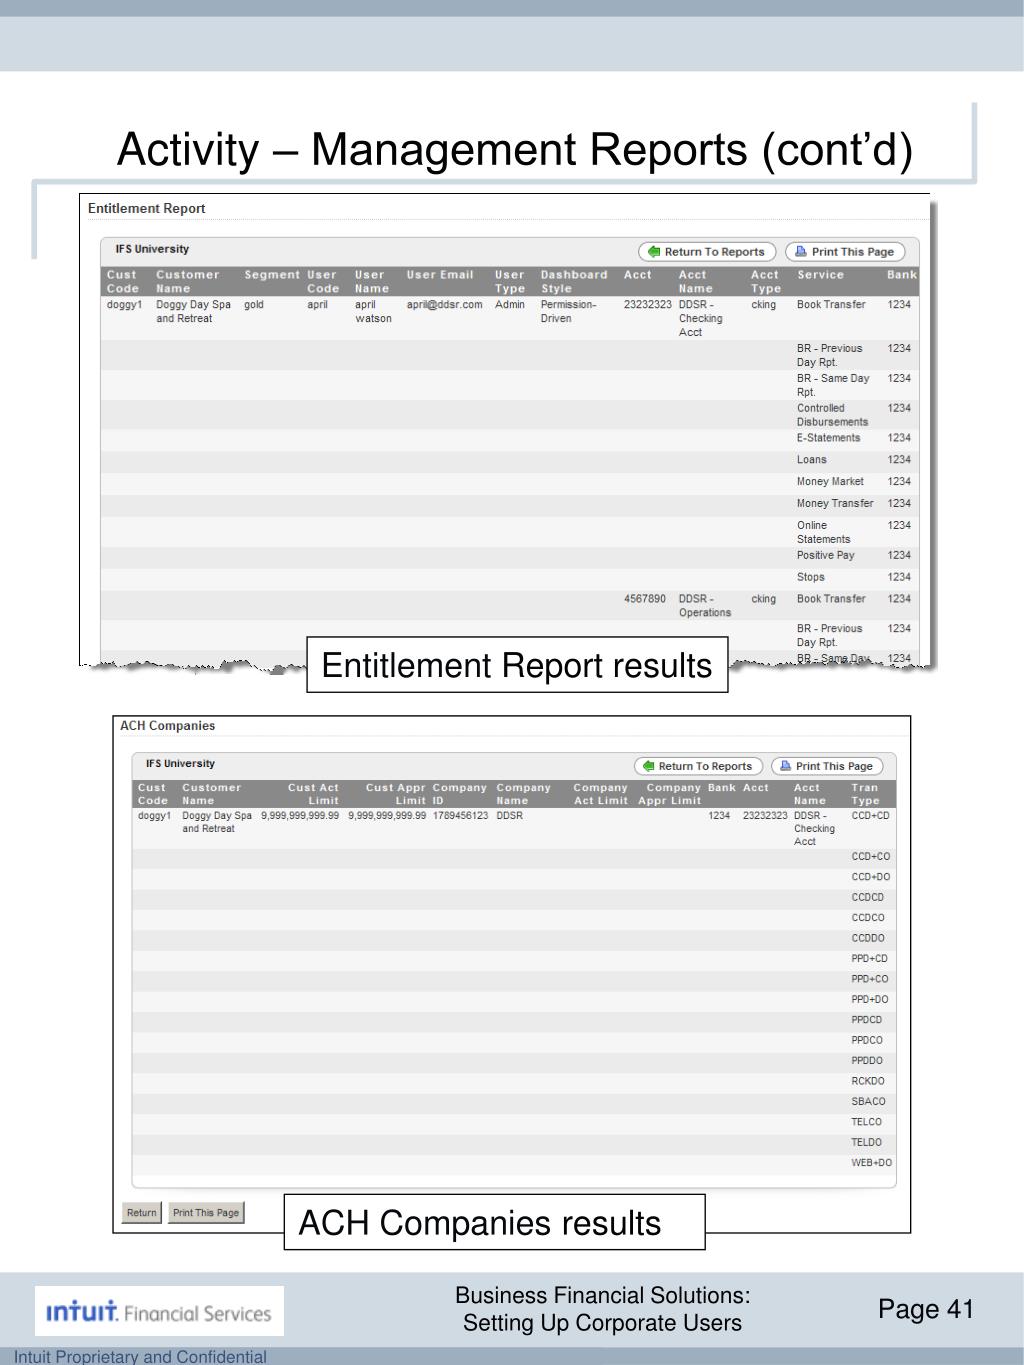Select the Positive Pay service row
Screen dimensions: 1024x1365
825,555
